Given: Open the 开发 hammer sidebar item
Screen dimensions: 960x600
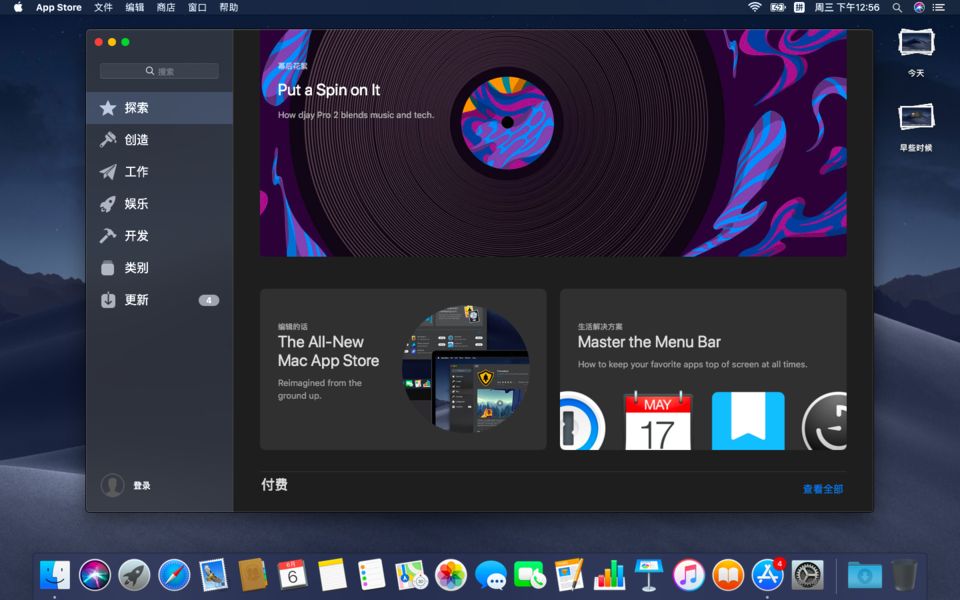Looking at the screenshot, I should [x=159, y=236].
